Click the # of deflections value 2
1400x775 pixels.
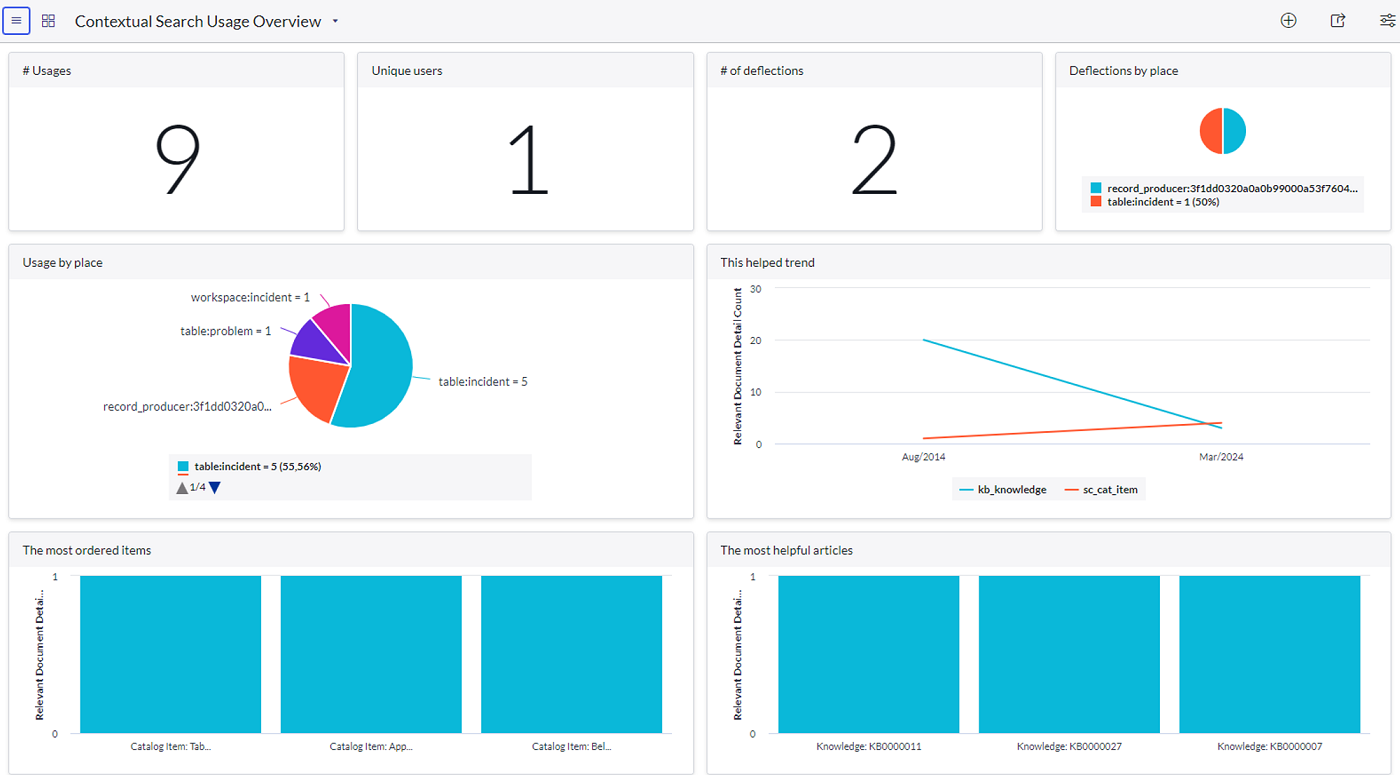(x=875, y=160)
